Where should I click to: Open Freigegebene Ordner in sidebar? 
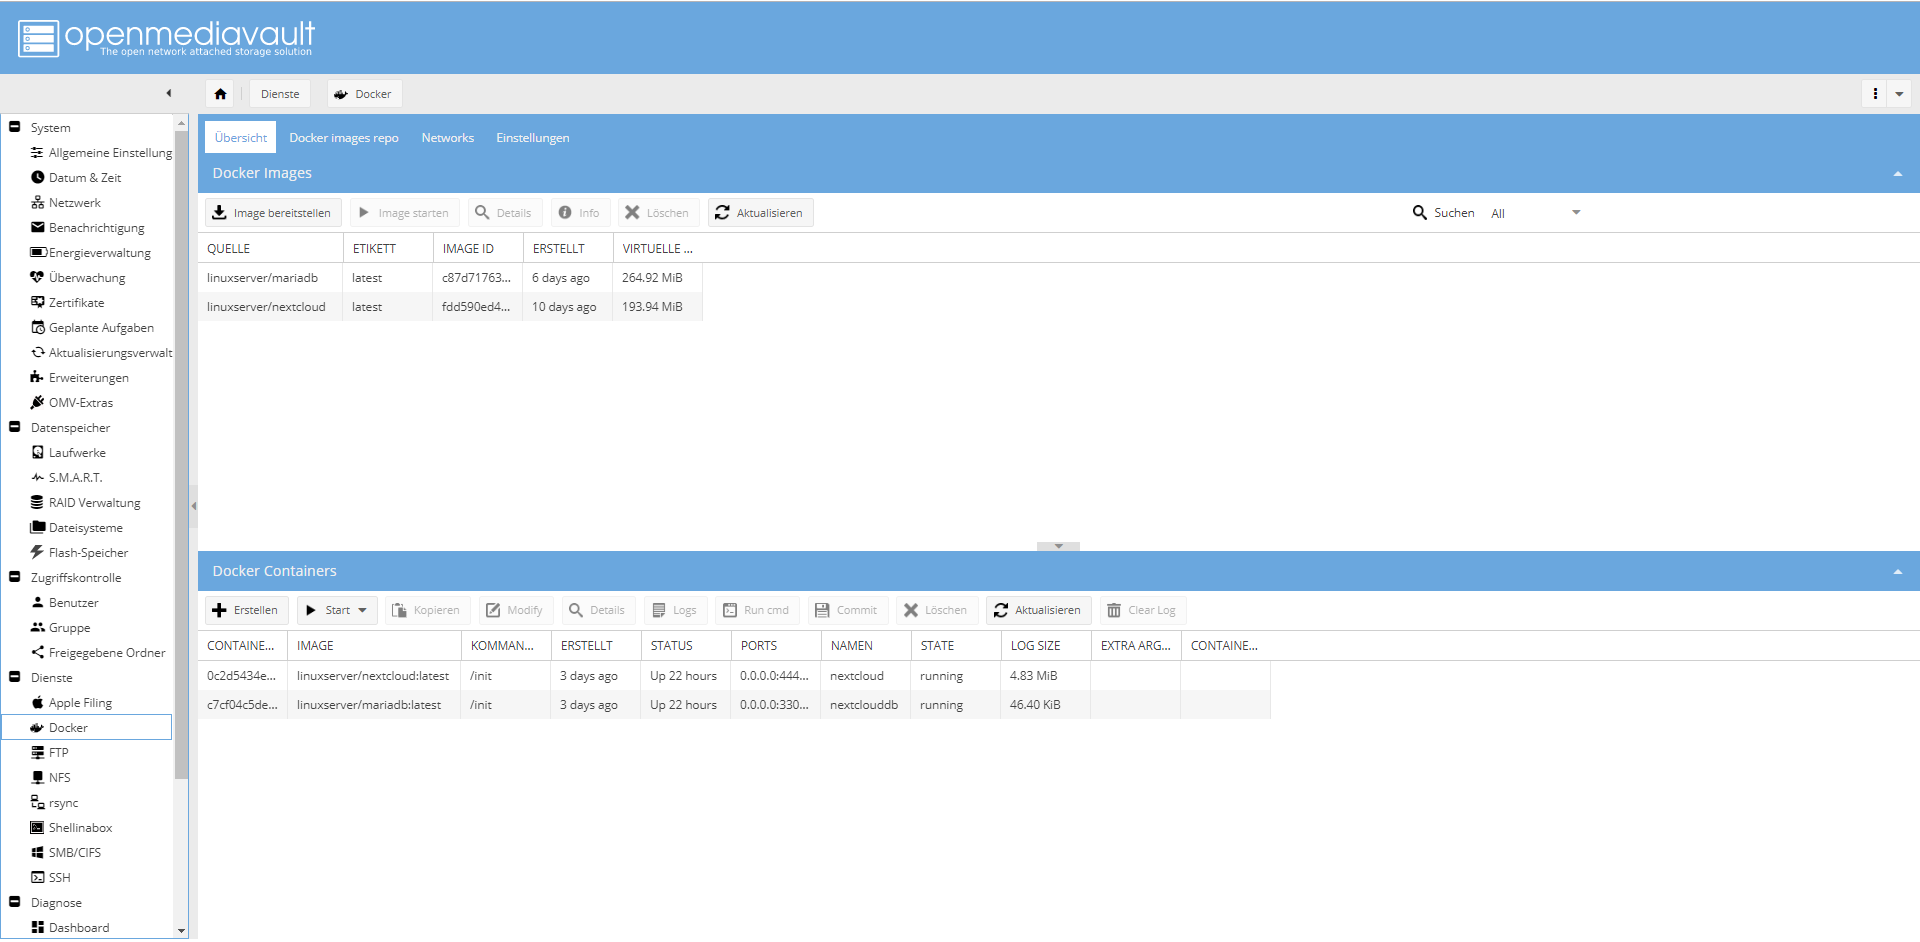point(98,653)
